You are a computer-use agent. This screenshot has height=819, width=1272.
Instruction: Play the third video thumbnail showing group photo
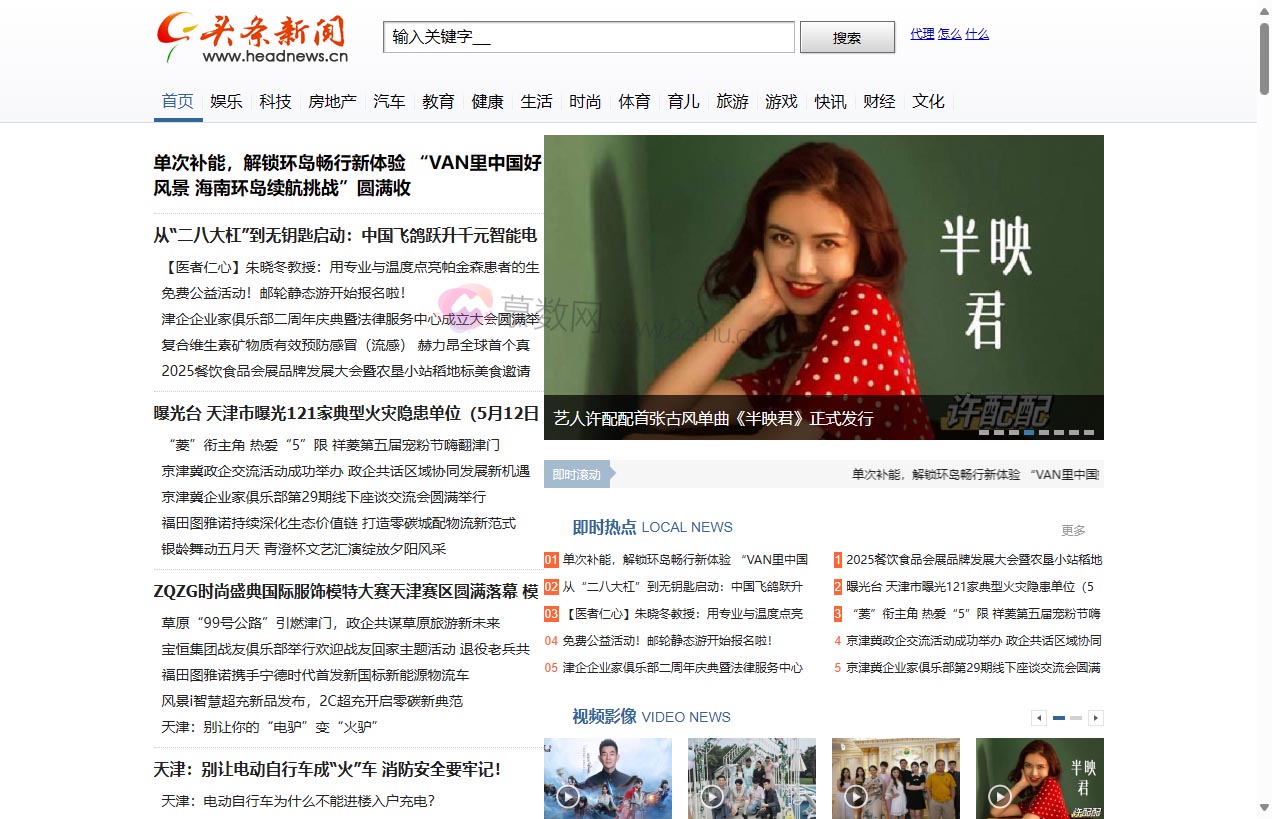tap(855, 797)
